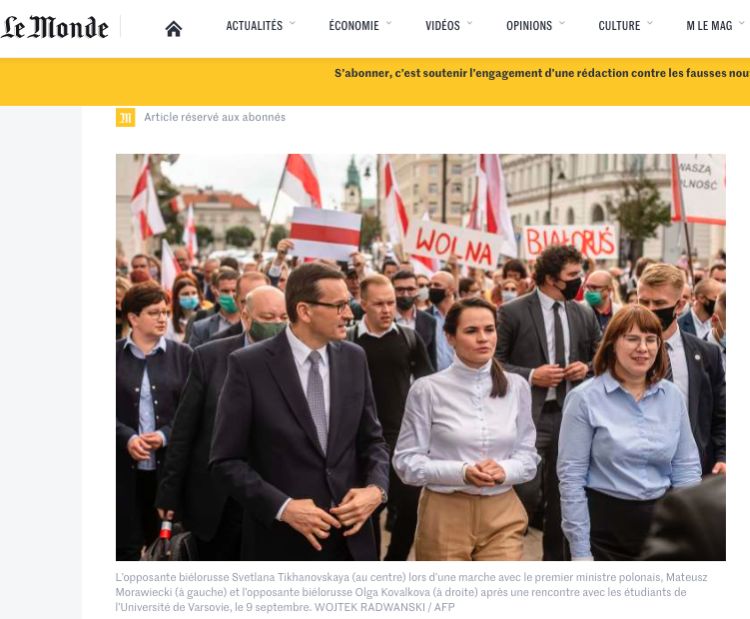Click the Le Monde logo
Screen dimensions: 750x619
pos(54,27)
